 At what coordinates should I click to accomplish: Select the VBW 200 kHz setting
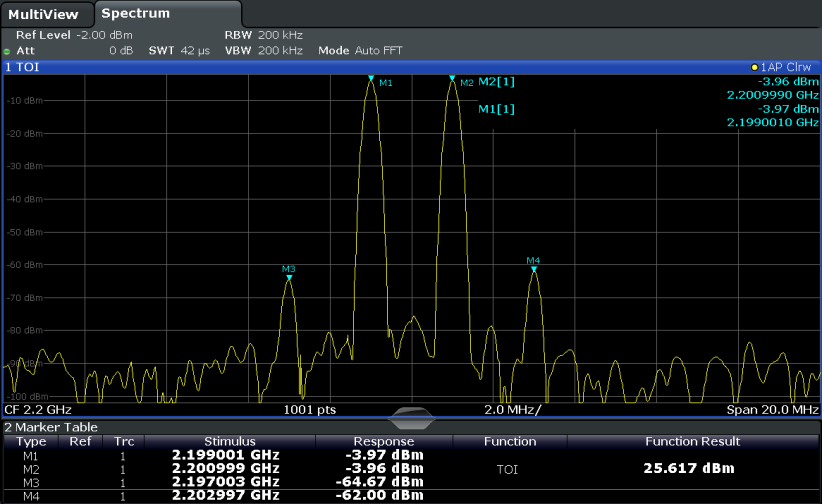pyautogui.click(x=263, y=50)
